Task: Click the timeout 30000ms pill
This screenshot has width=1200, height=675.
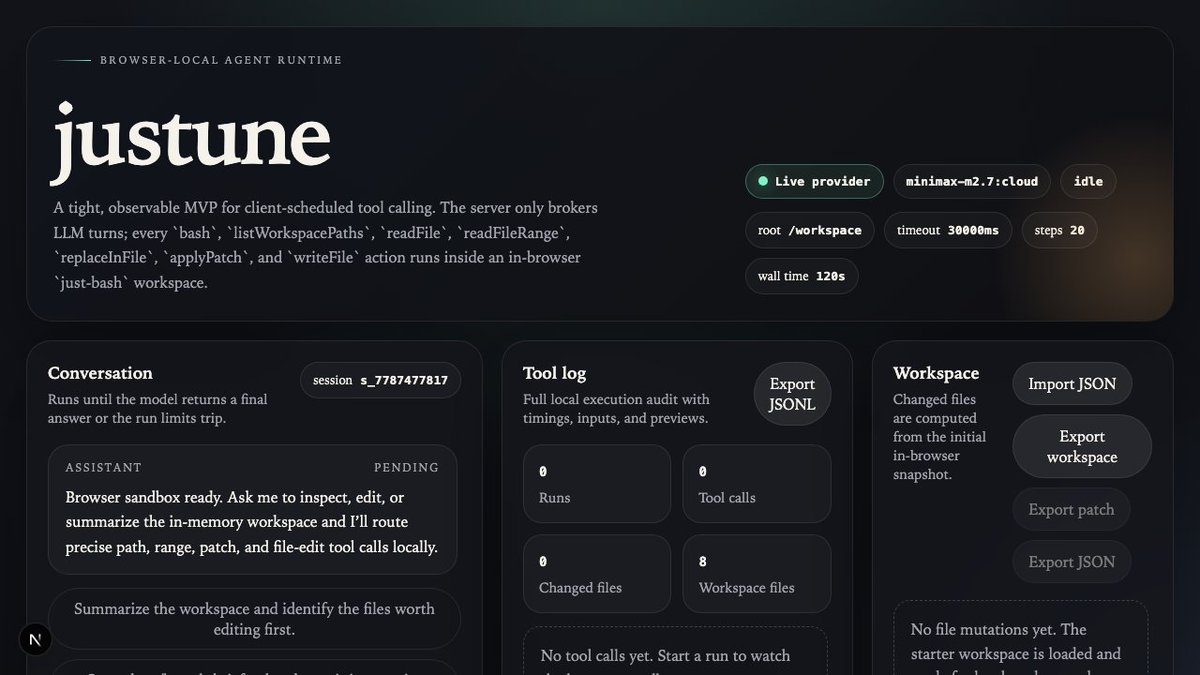Action: (x=948, y=230)
